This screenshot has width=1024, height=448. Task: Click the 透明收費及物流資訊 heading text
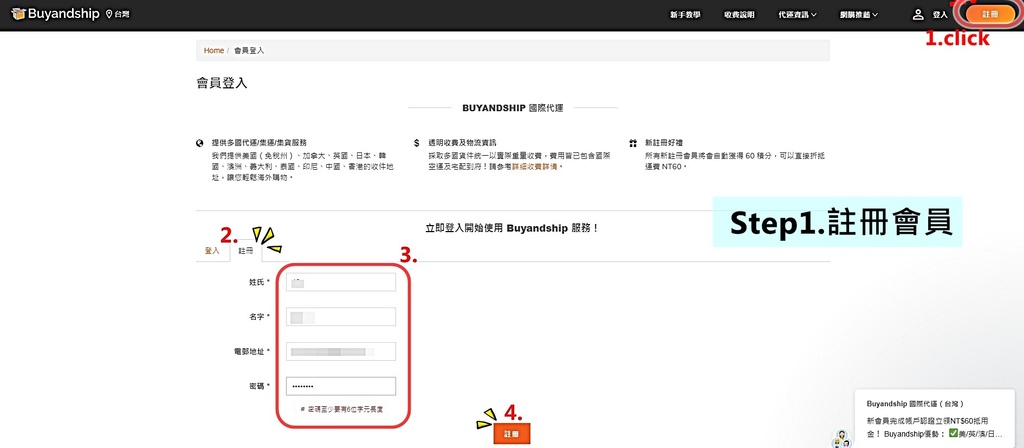(461, 142)
